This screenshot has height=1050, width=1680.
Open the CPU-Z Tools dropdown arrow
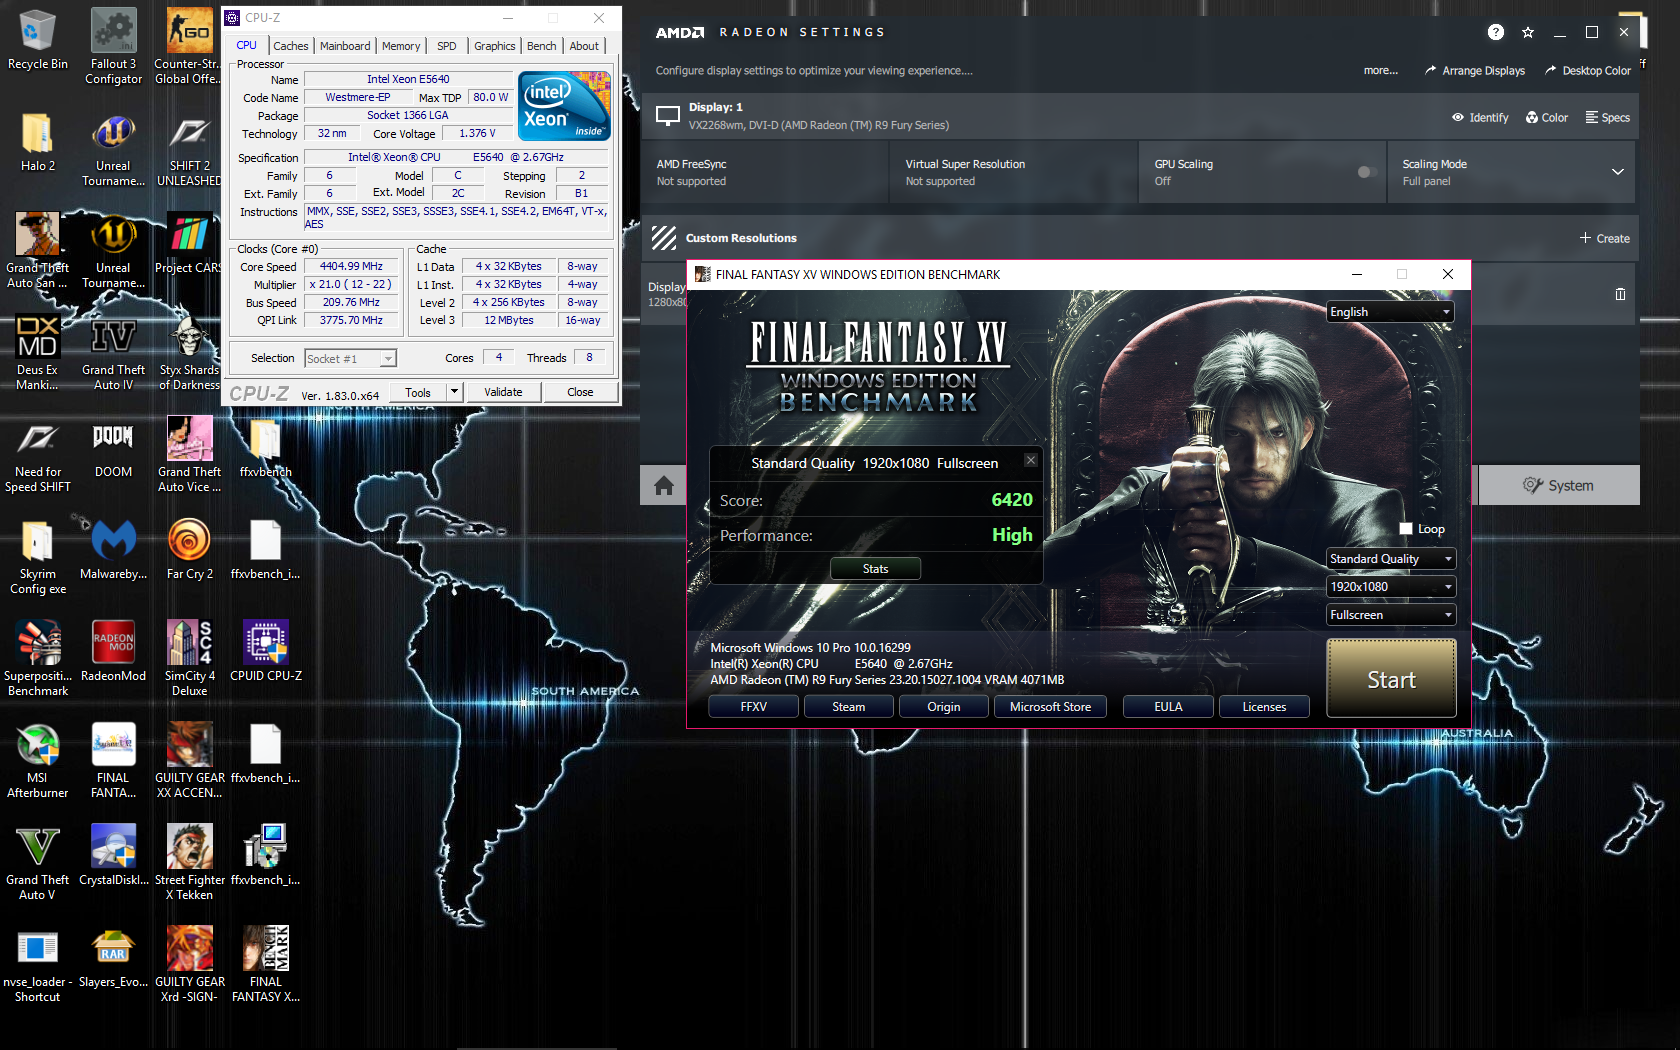[x=454, y=392]
